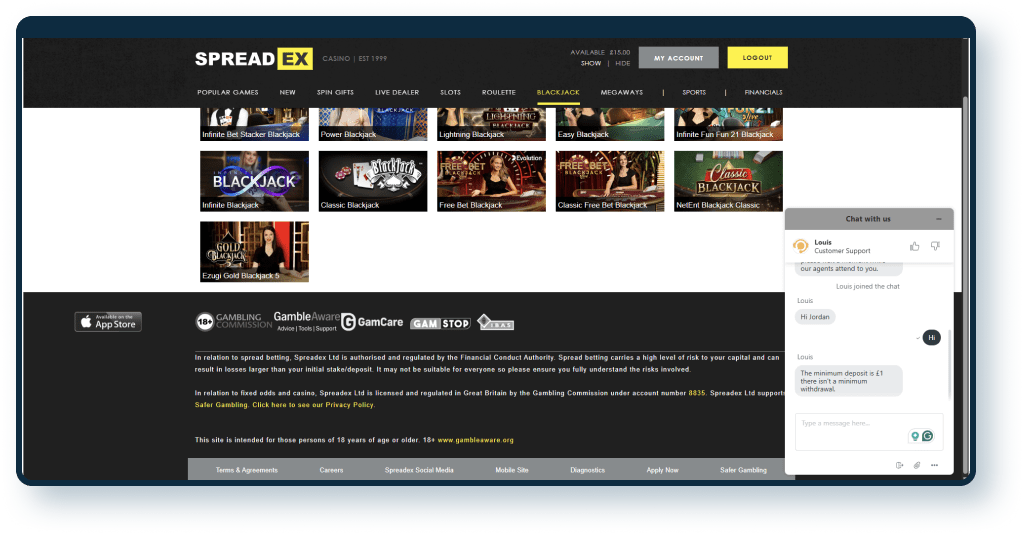
Task: Open the Careers footer link
Action: 331,470
